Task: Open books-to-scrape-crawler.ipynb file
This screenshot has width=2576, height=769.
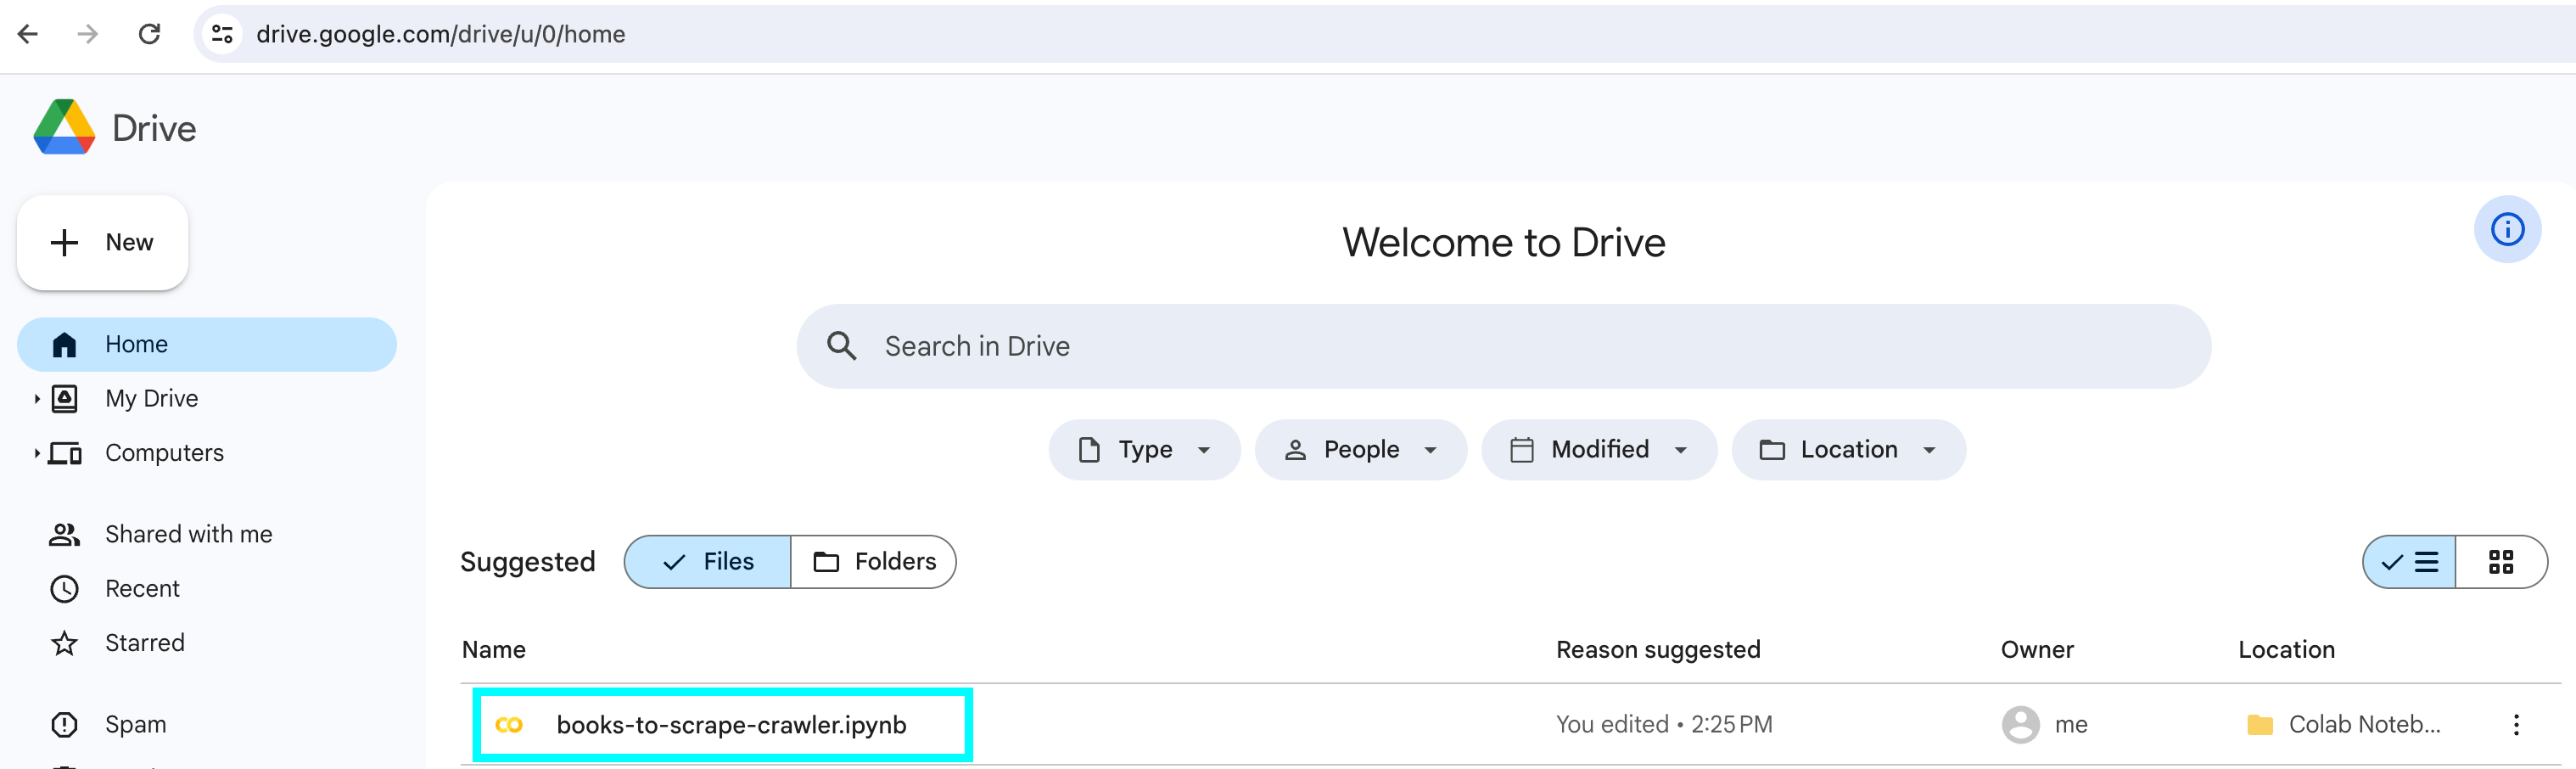Action: 731,725
